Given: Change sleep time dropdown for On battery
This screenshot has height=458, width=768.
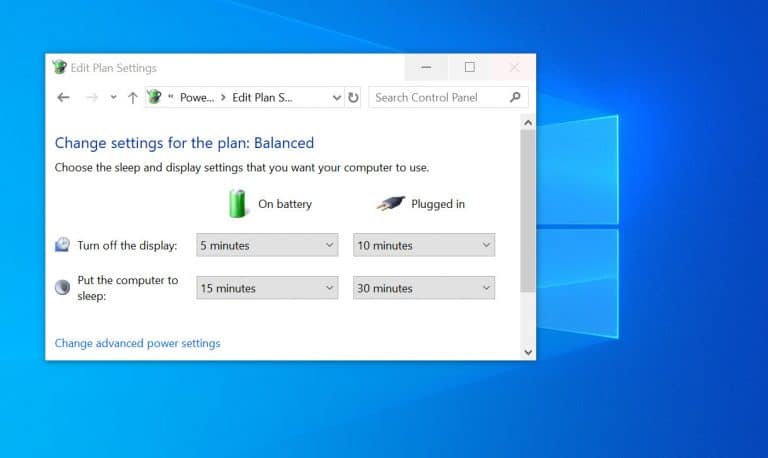Looking at the screenshot, I should 267,288.
